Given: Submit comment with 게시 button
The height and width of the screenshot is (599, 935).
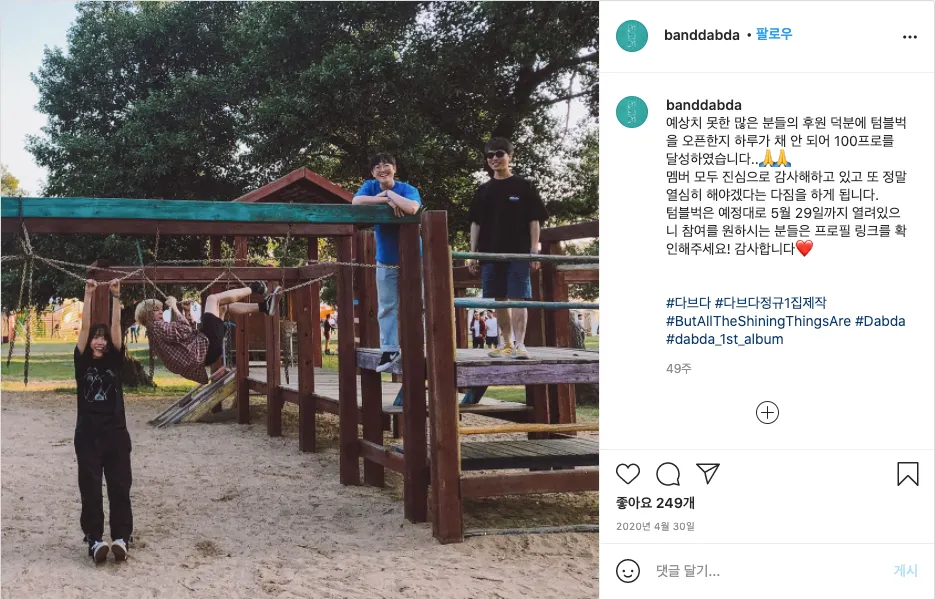Looking at the screenshot, I should 905,570.
